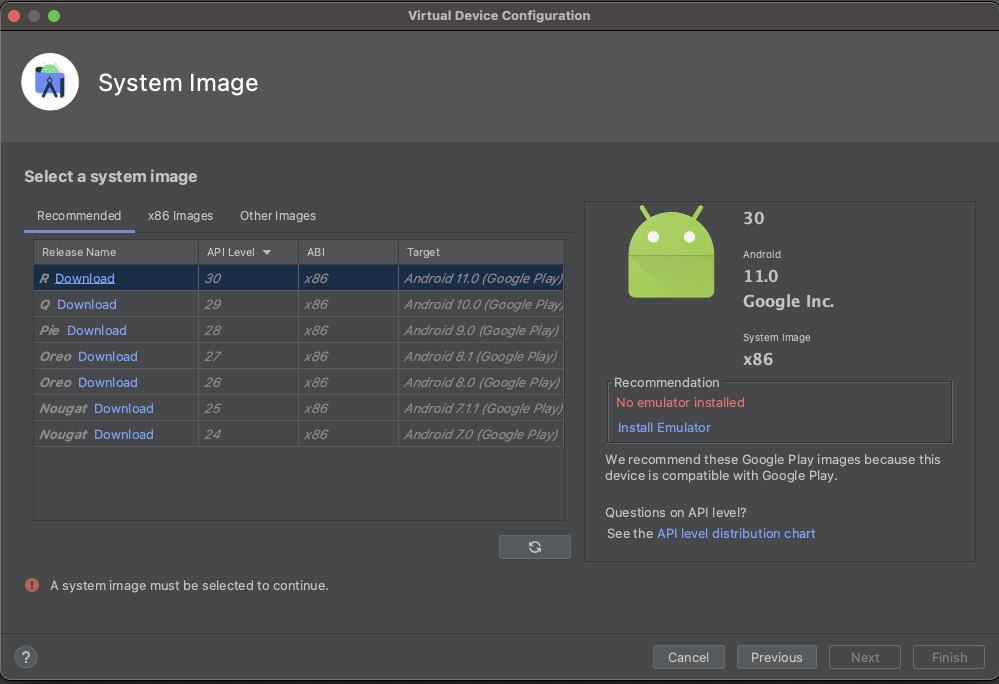
Task: Download the Pie API 28 image
Action: [x=96, y=330]
